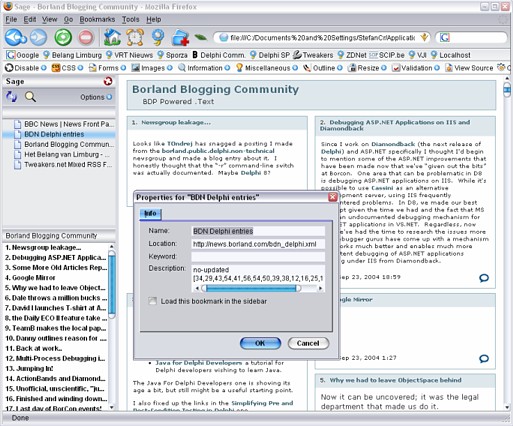Image resolution: width=513 pixels, height=426 pixels.
Task: Click the yellow arrow in the address bar
Action: click(424, 37)
